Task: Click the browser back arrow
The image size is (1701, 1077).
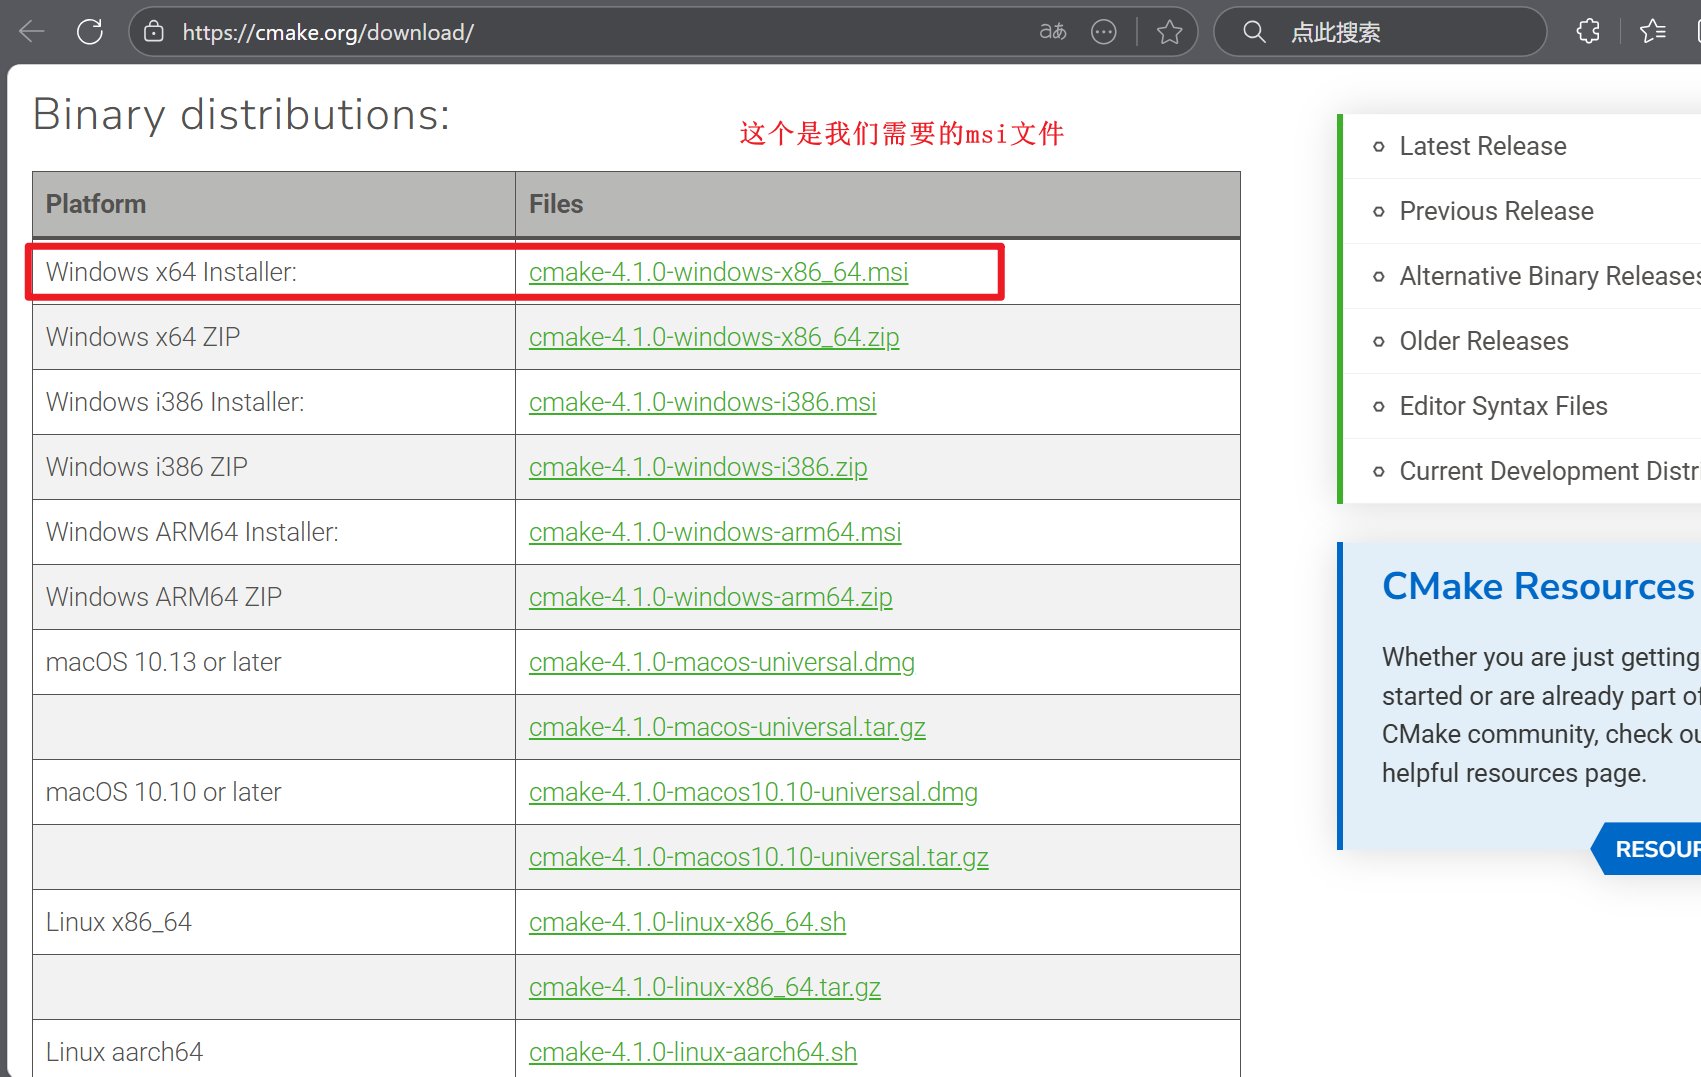Action: (x=31, y=31)
